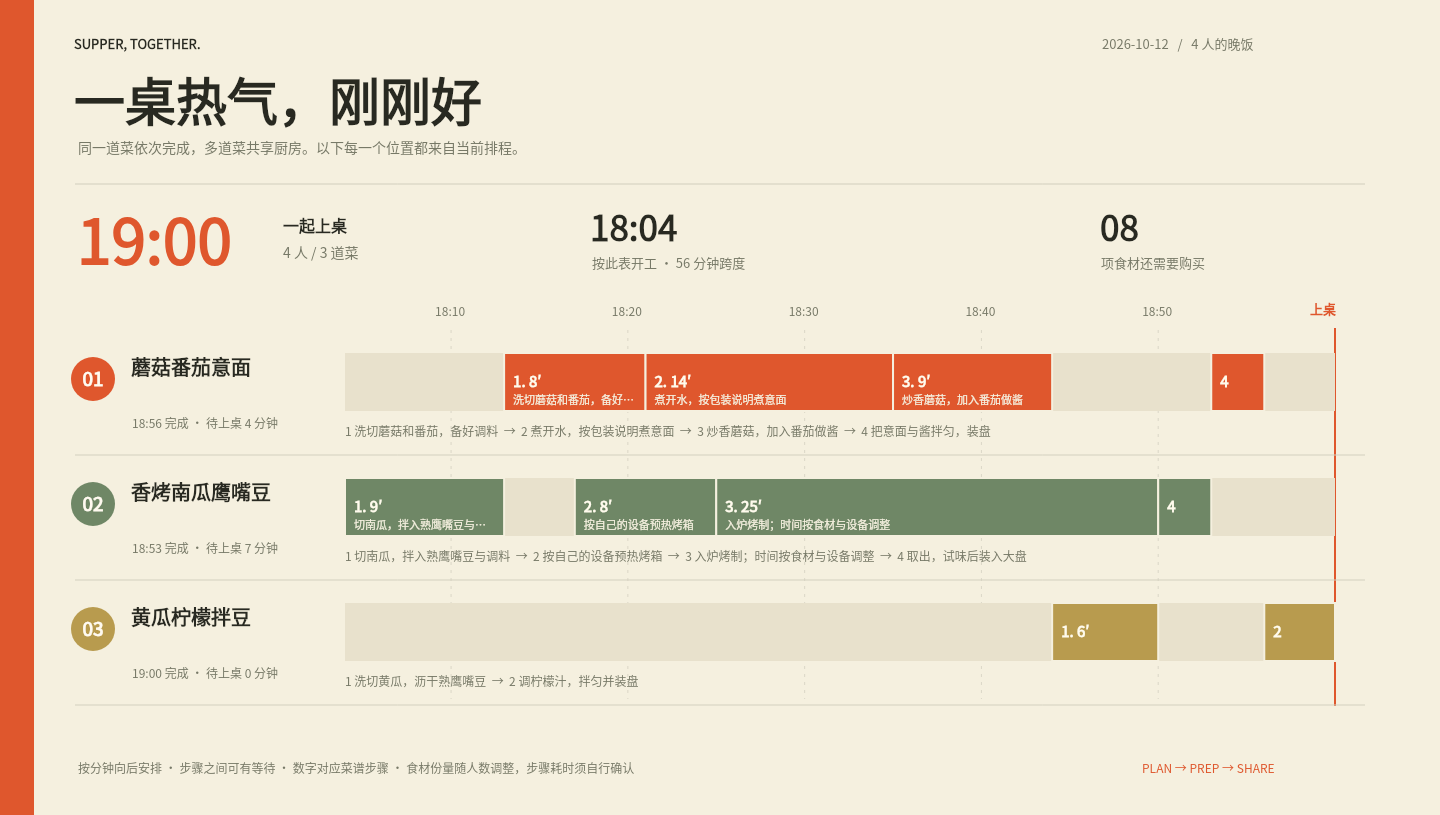The image size is (1440, 815).
Task: Click the dish name 香烤南瓜鹰嘴豆
Action: click(x=201, y=493)
